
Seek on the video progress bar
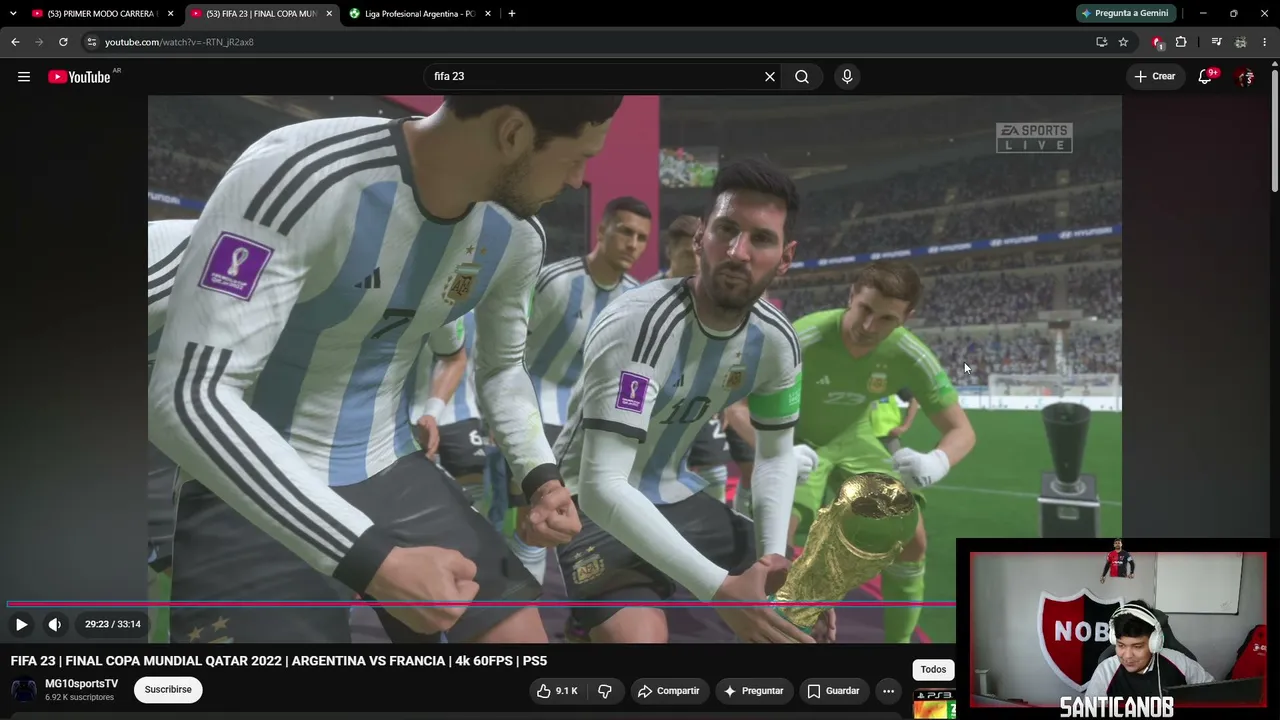tap(480, 604)
